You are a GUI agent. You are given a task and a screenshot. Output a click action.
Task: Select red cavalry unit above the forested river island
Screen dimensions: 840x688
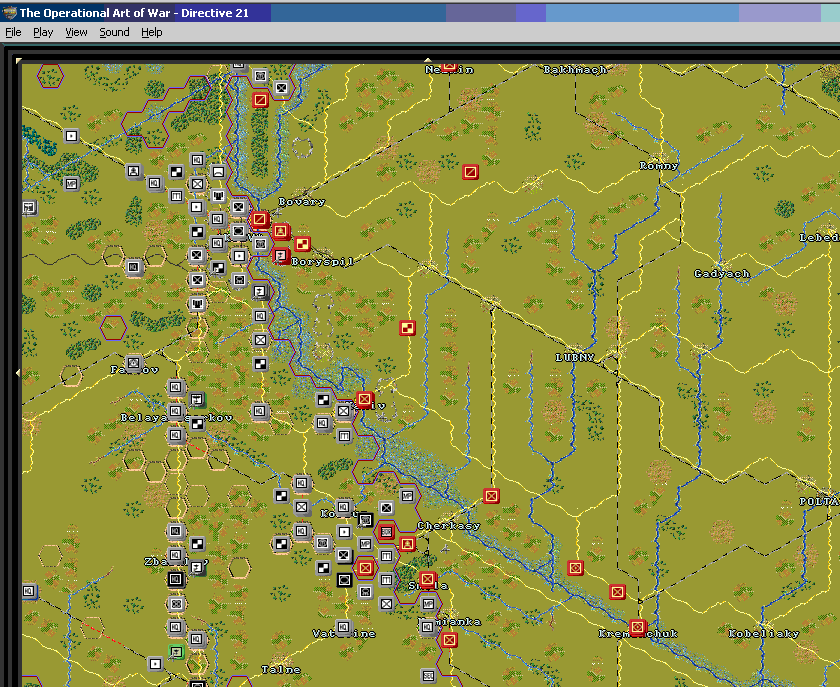point(260,100)
